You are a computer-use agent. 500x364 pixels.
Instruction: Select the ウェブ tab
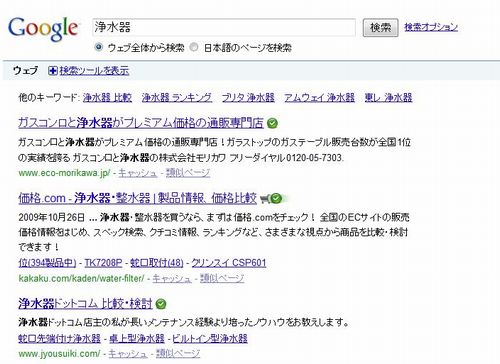(x=25, y=71)
